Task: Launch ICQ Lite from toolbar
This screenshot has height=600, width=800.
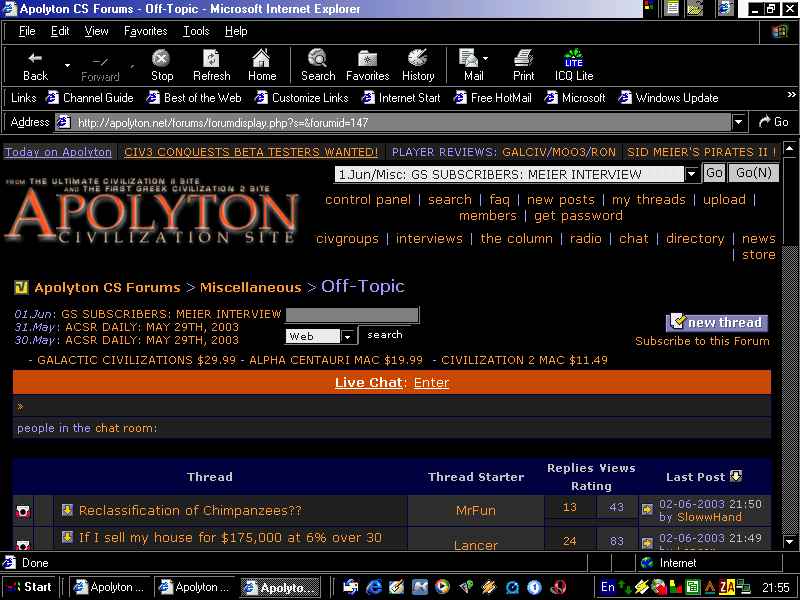Action: click(573, 59)
